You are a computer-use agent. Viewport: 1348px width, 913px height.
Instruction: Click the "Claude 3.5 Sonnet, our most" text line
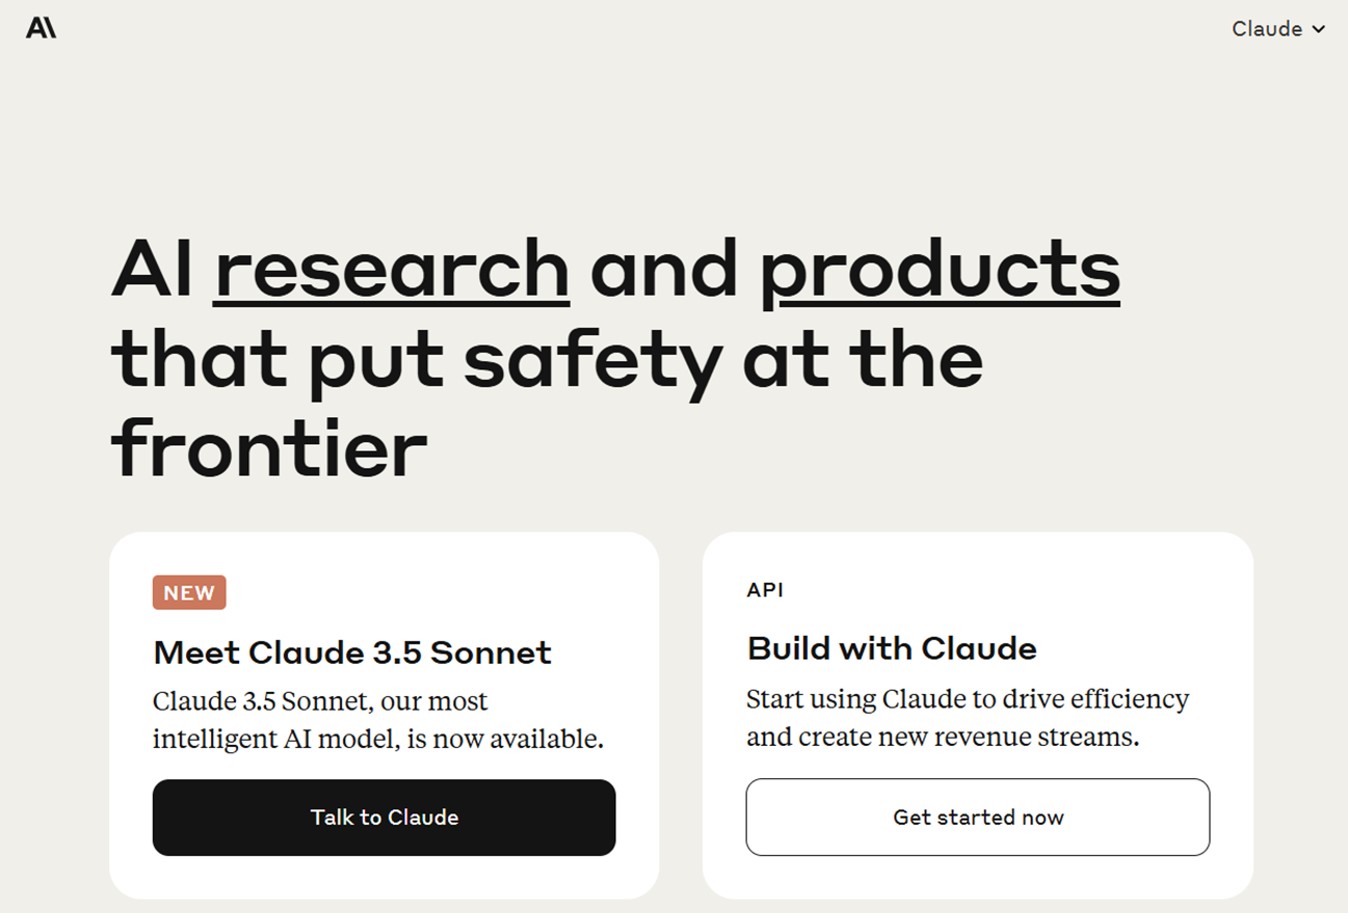tap(320, 701)
